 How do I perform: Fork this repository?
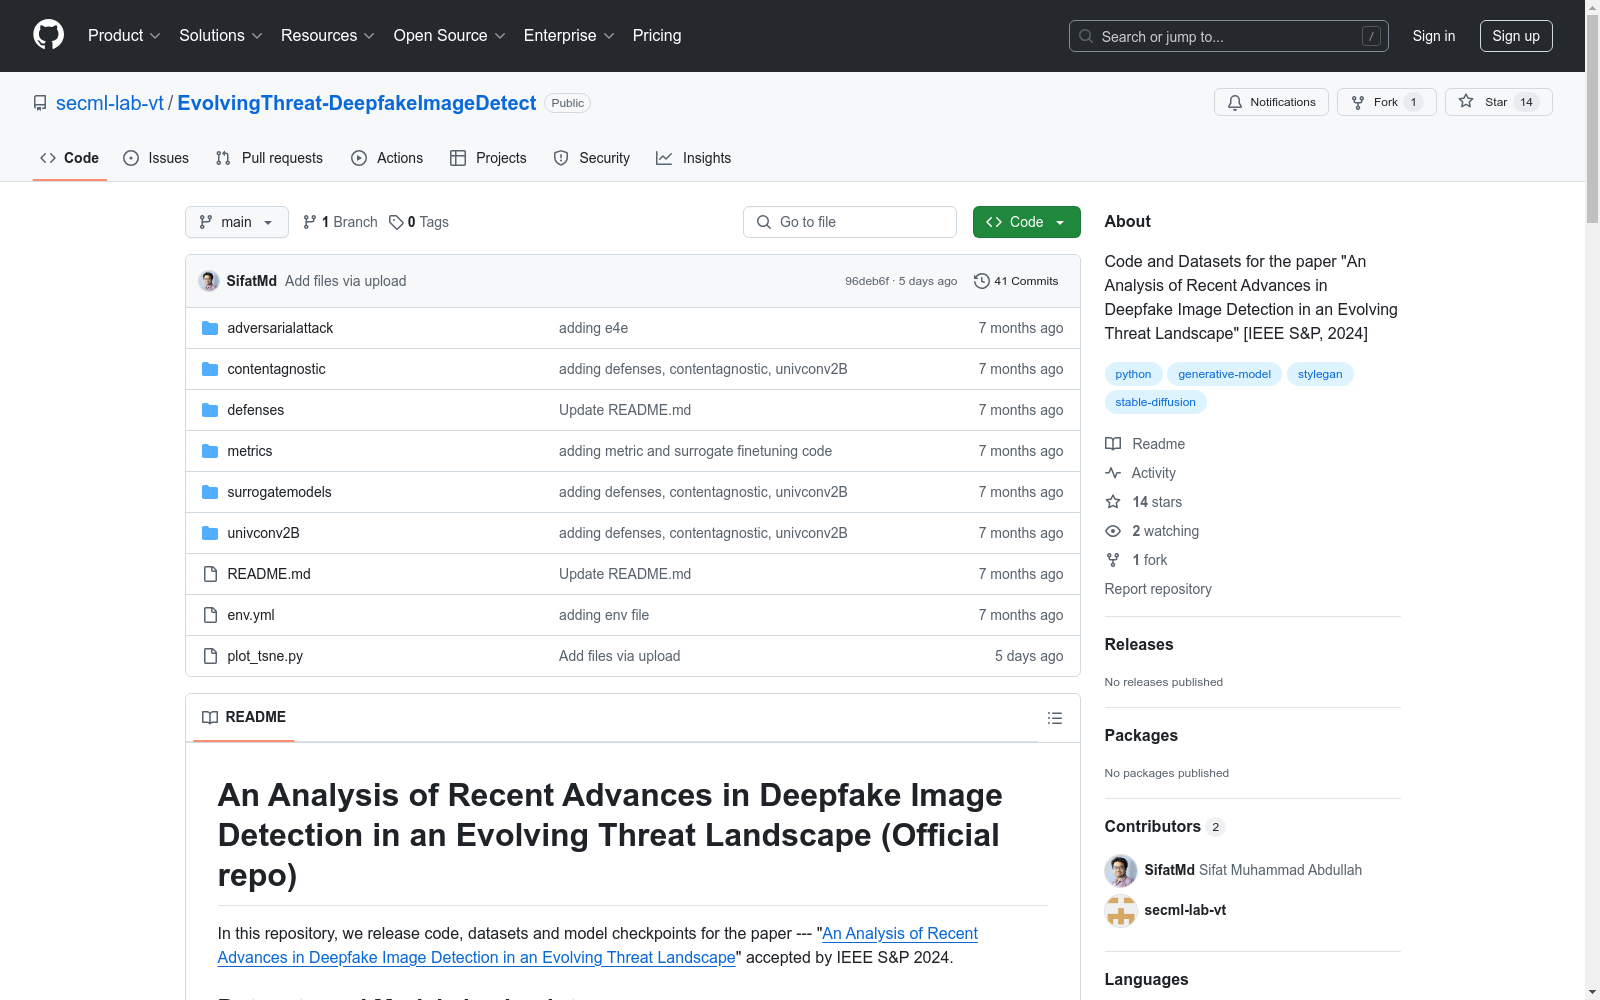[1386, 102]
